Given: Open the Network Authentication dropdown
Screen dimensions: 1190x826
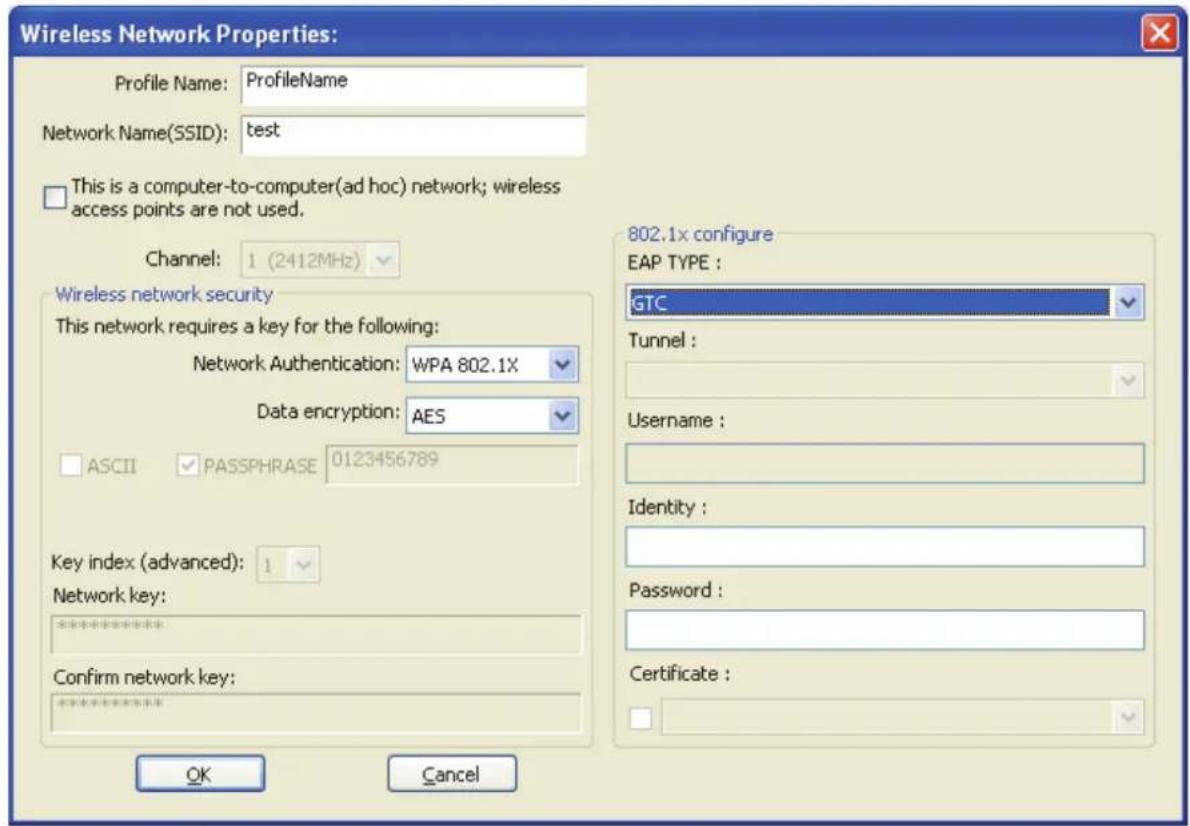Looking at the screenshot, I should click(x=492, y=366).
